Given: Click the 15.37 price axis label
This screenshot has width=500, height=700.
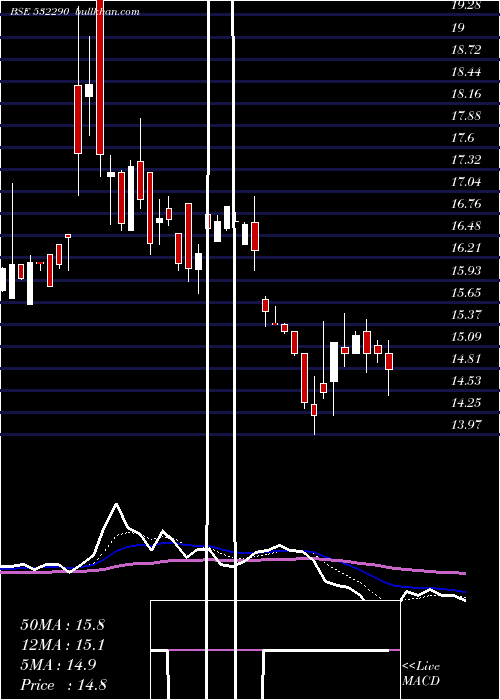Looking at the screenshot, I should click(466, 314).
